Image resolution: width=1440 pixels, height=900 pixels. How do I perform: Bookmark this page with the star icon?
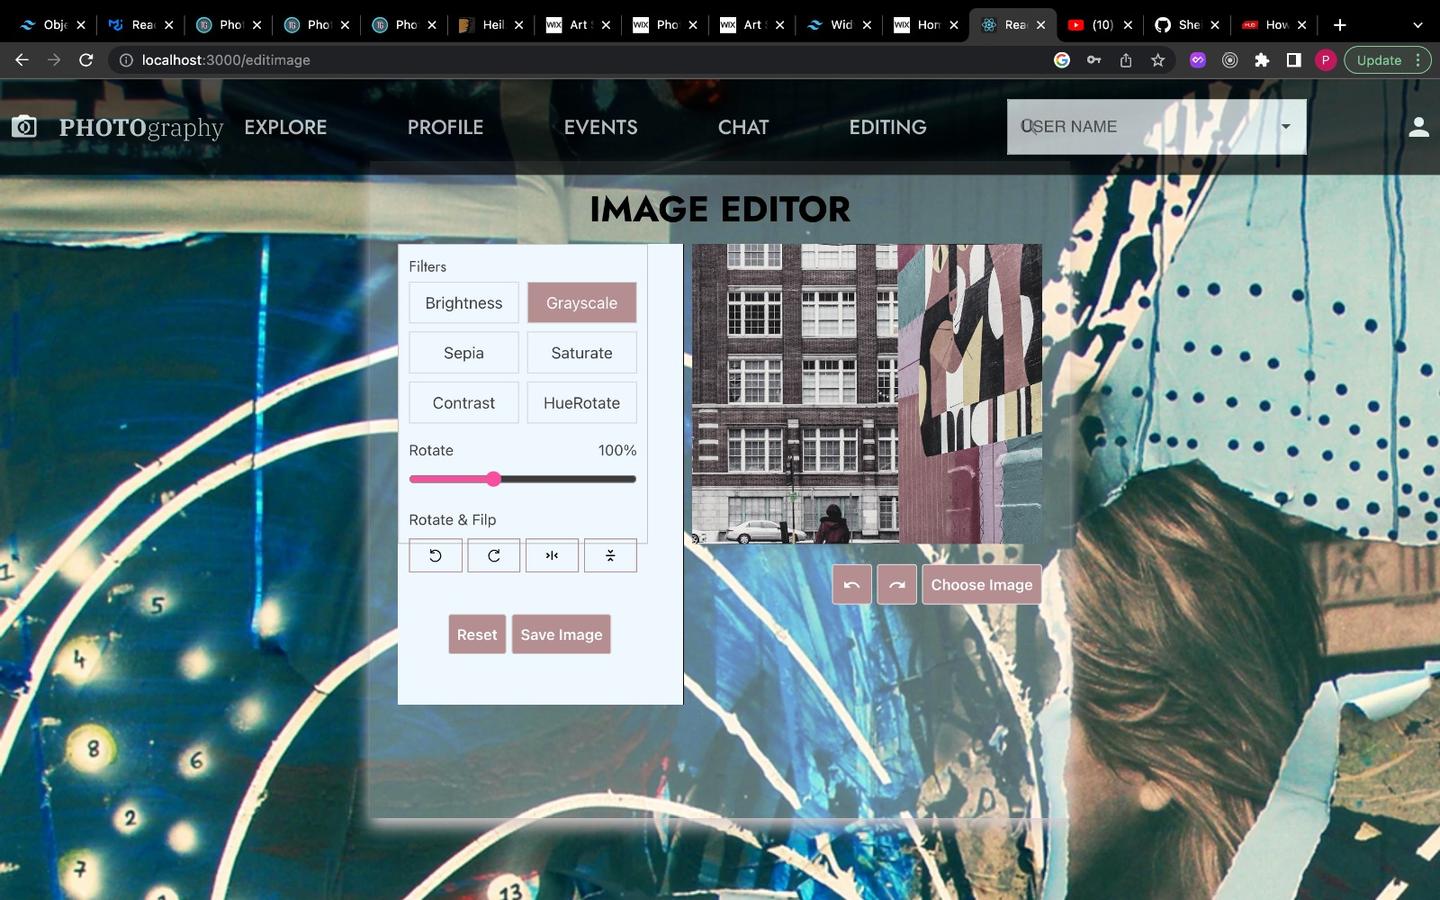click(1158, 60)
